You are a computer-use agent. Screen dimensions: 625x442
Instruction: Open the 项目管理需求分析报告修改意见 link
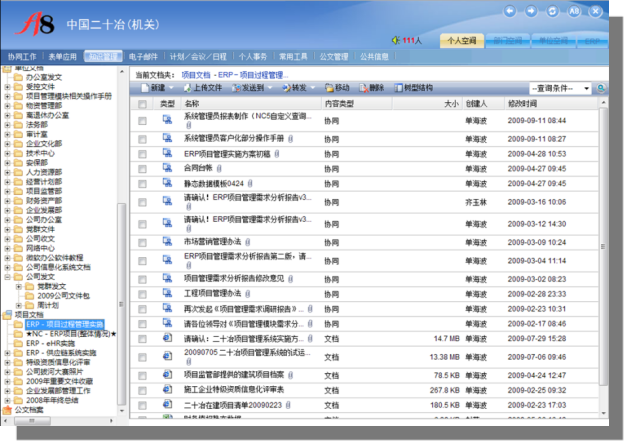tap(234, 279)
